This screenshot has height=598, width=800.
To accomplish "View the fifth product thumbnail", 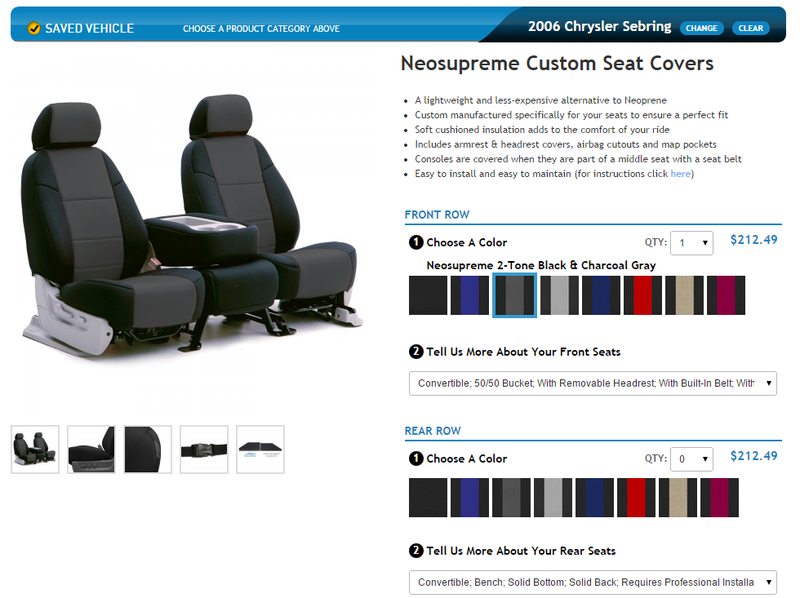I will pyautogui.click(x=260, y=450).
